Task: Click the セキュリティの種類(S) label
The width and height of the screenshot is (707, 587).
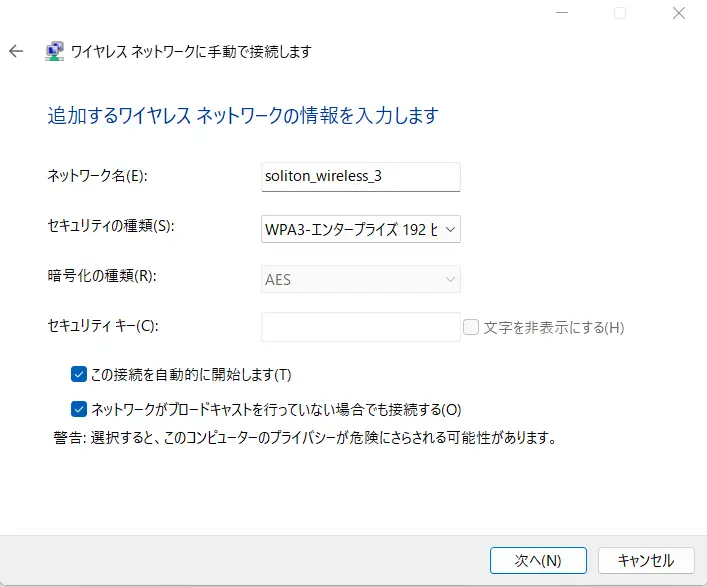Action: (111, 225)
